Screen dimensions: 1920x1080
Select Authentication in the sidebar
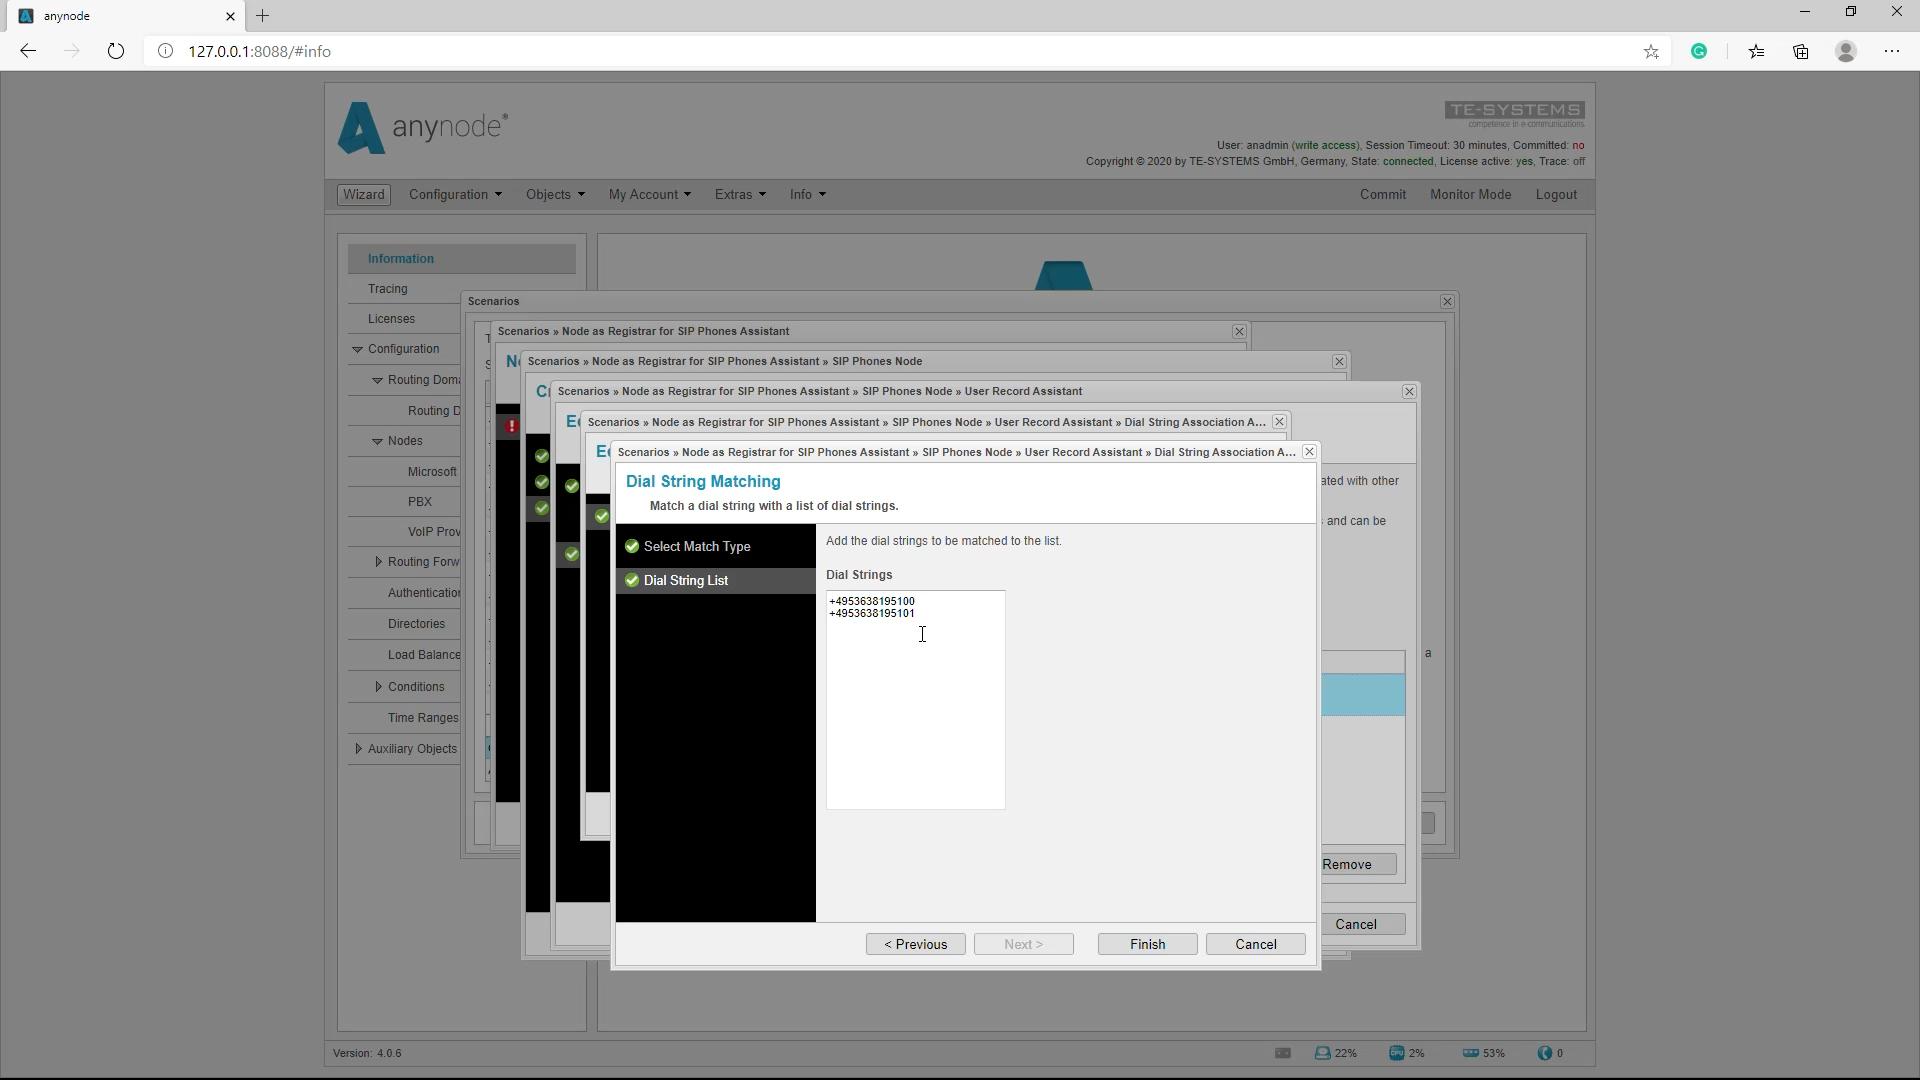424,593
